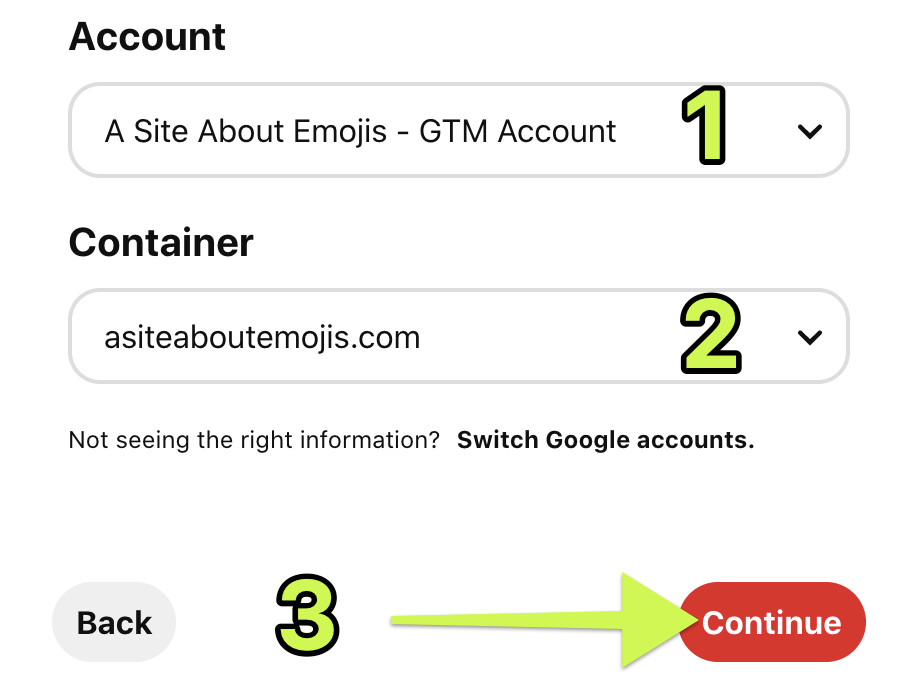Open the Container selection dropdown
The image size is (916, 698).
(458, 337)
